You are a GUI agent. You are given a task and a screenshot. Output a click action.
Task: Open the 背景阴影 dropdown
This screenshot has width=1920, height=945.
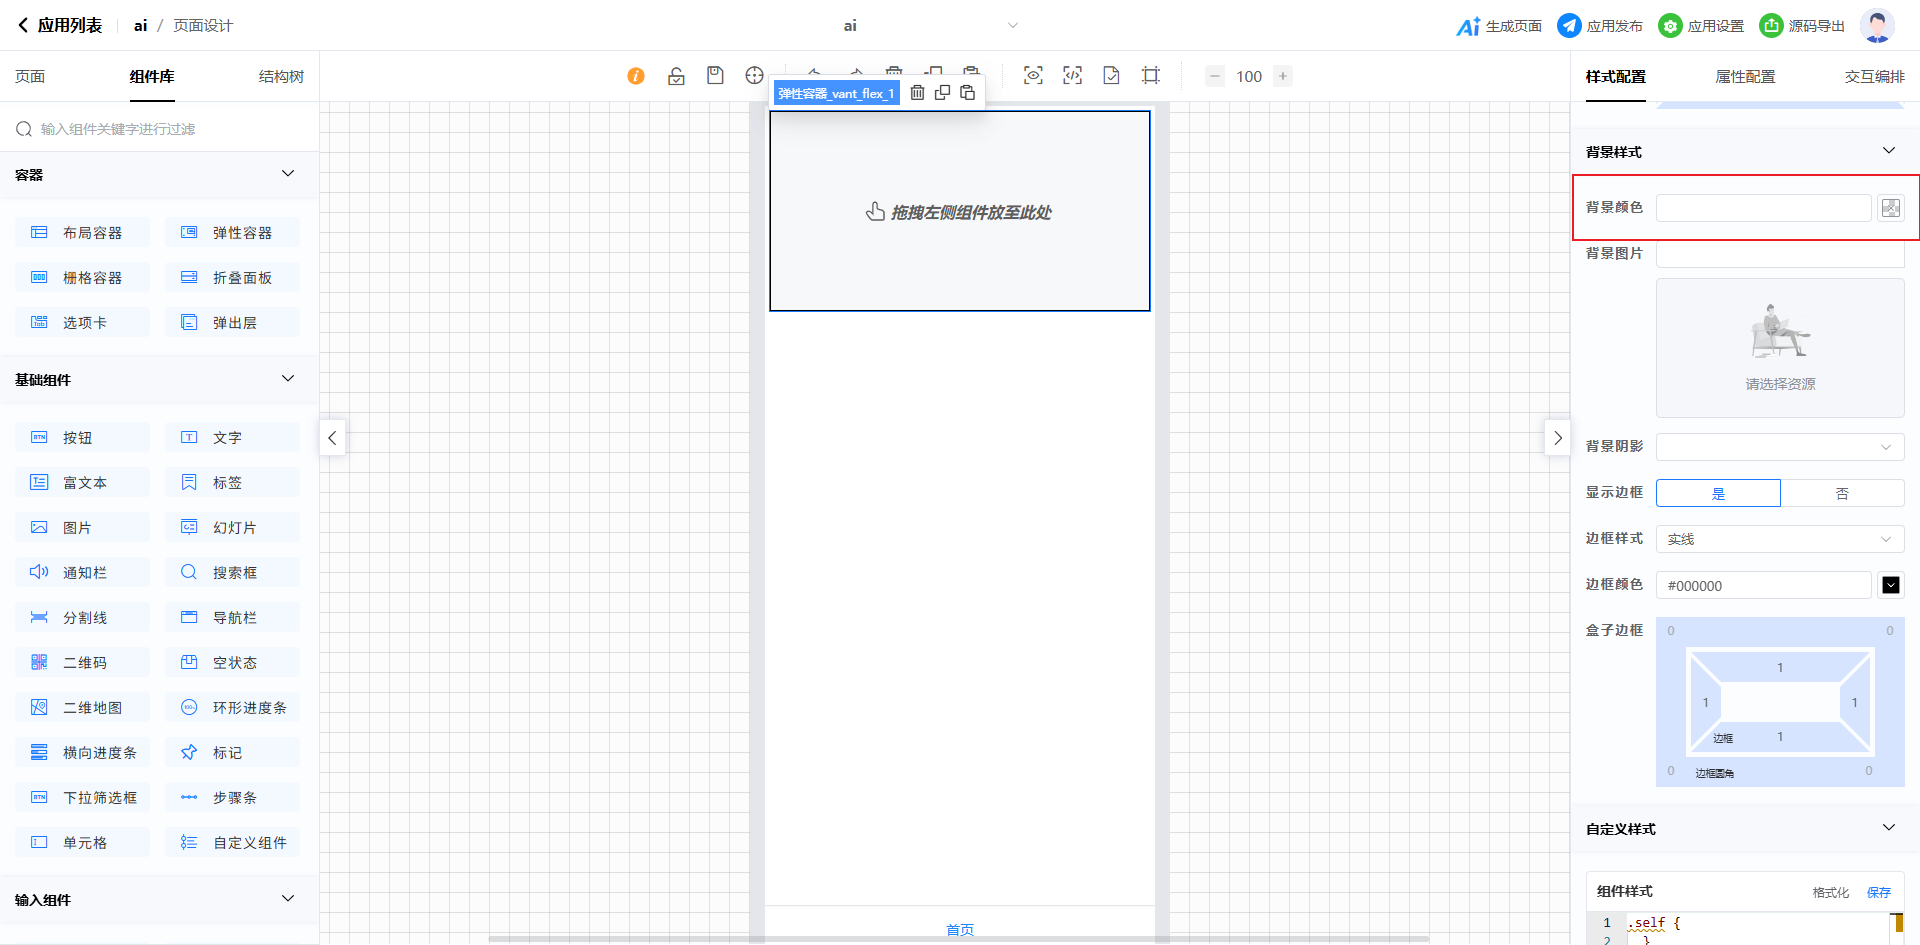pos(1780,447)
